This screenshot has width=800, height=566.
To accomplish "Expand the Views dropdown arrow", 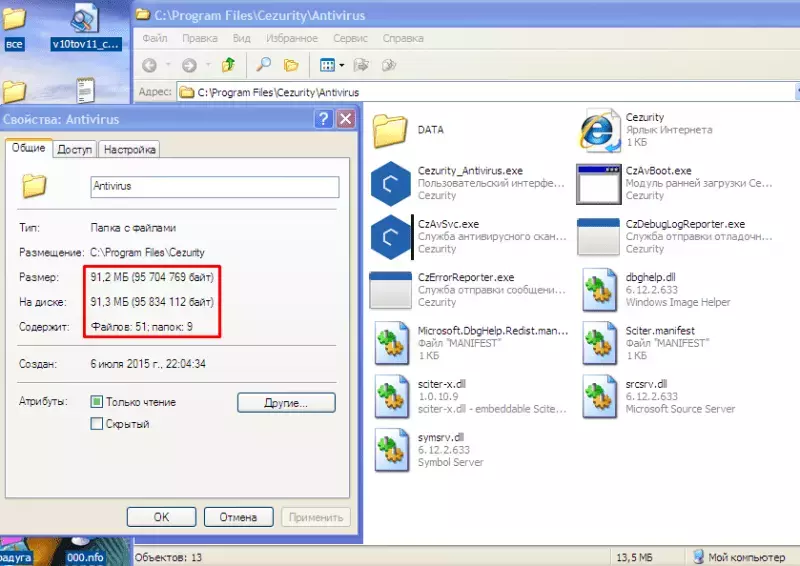I will [x=341, y=65].
